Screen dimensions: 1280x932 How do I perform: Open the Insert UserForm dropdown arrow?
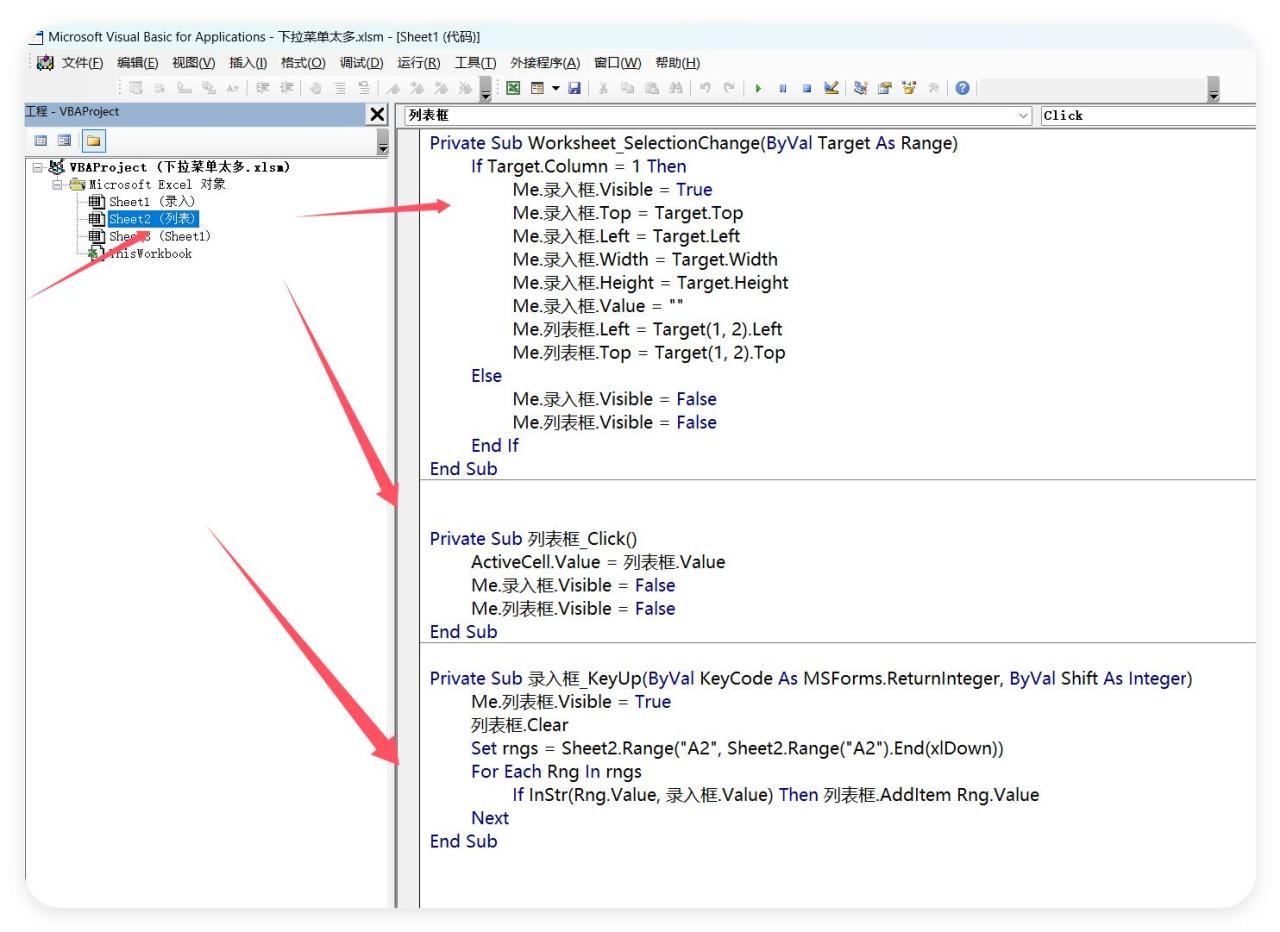(555, 88)
